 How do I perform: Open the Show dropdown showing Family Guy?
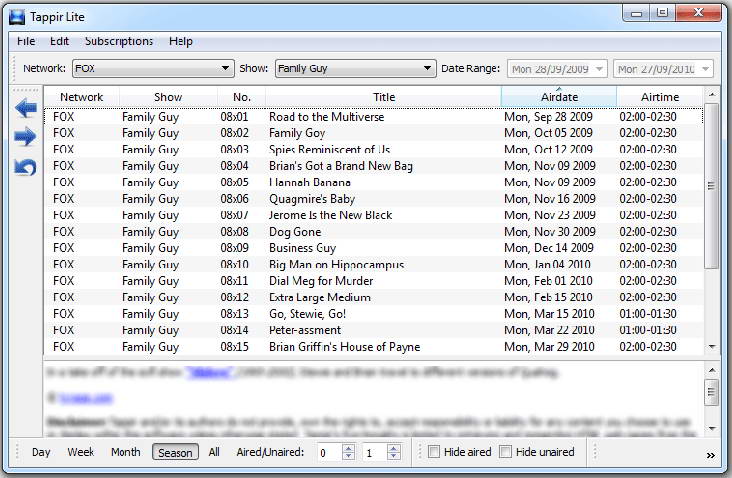click(x=355, y=68)
